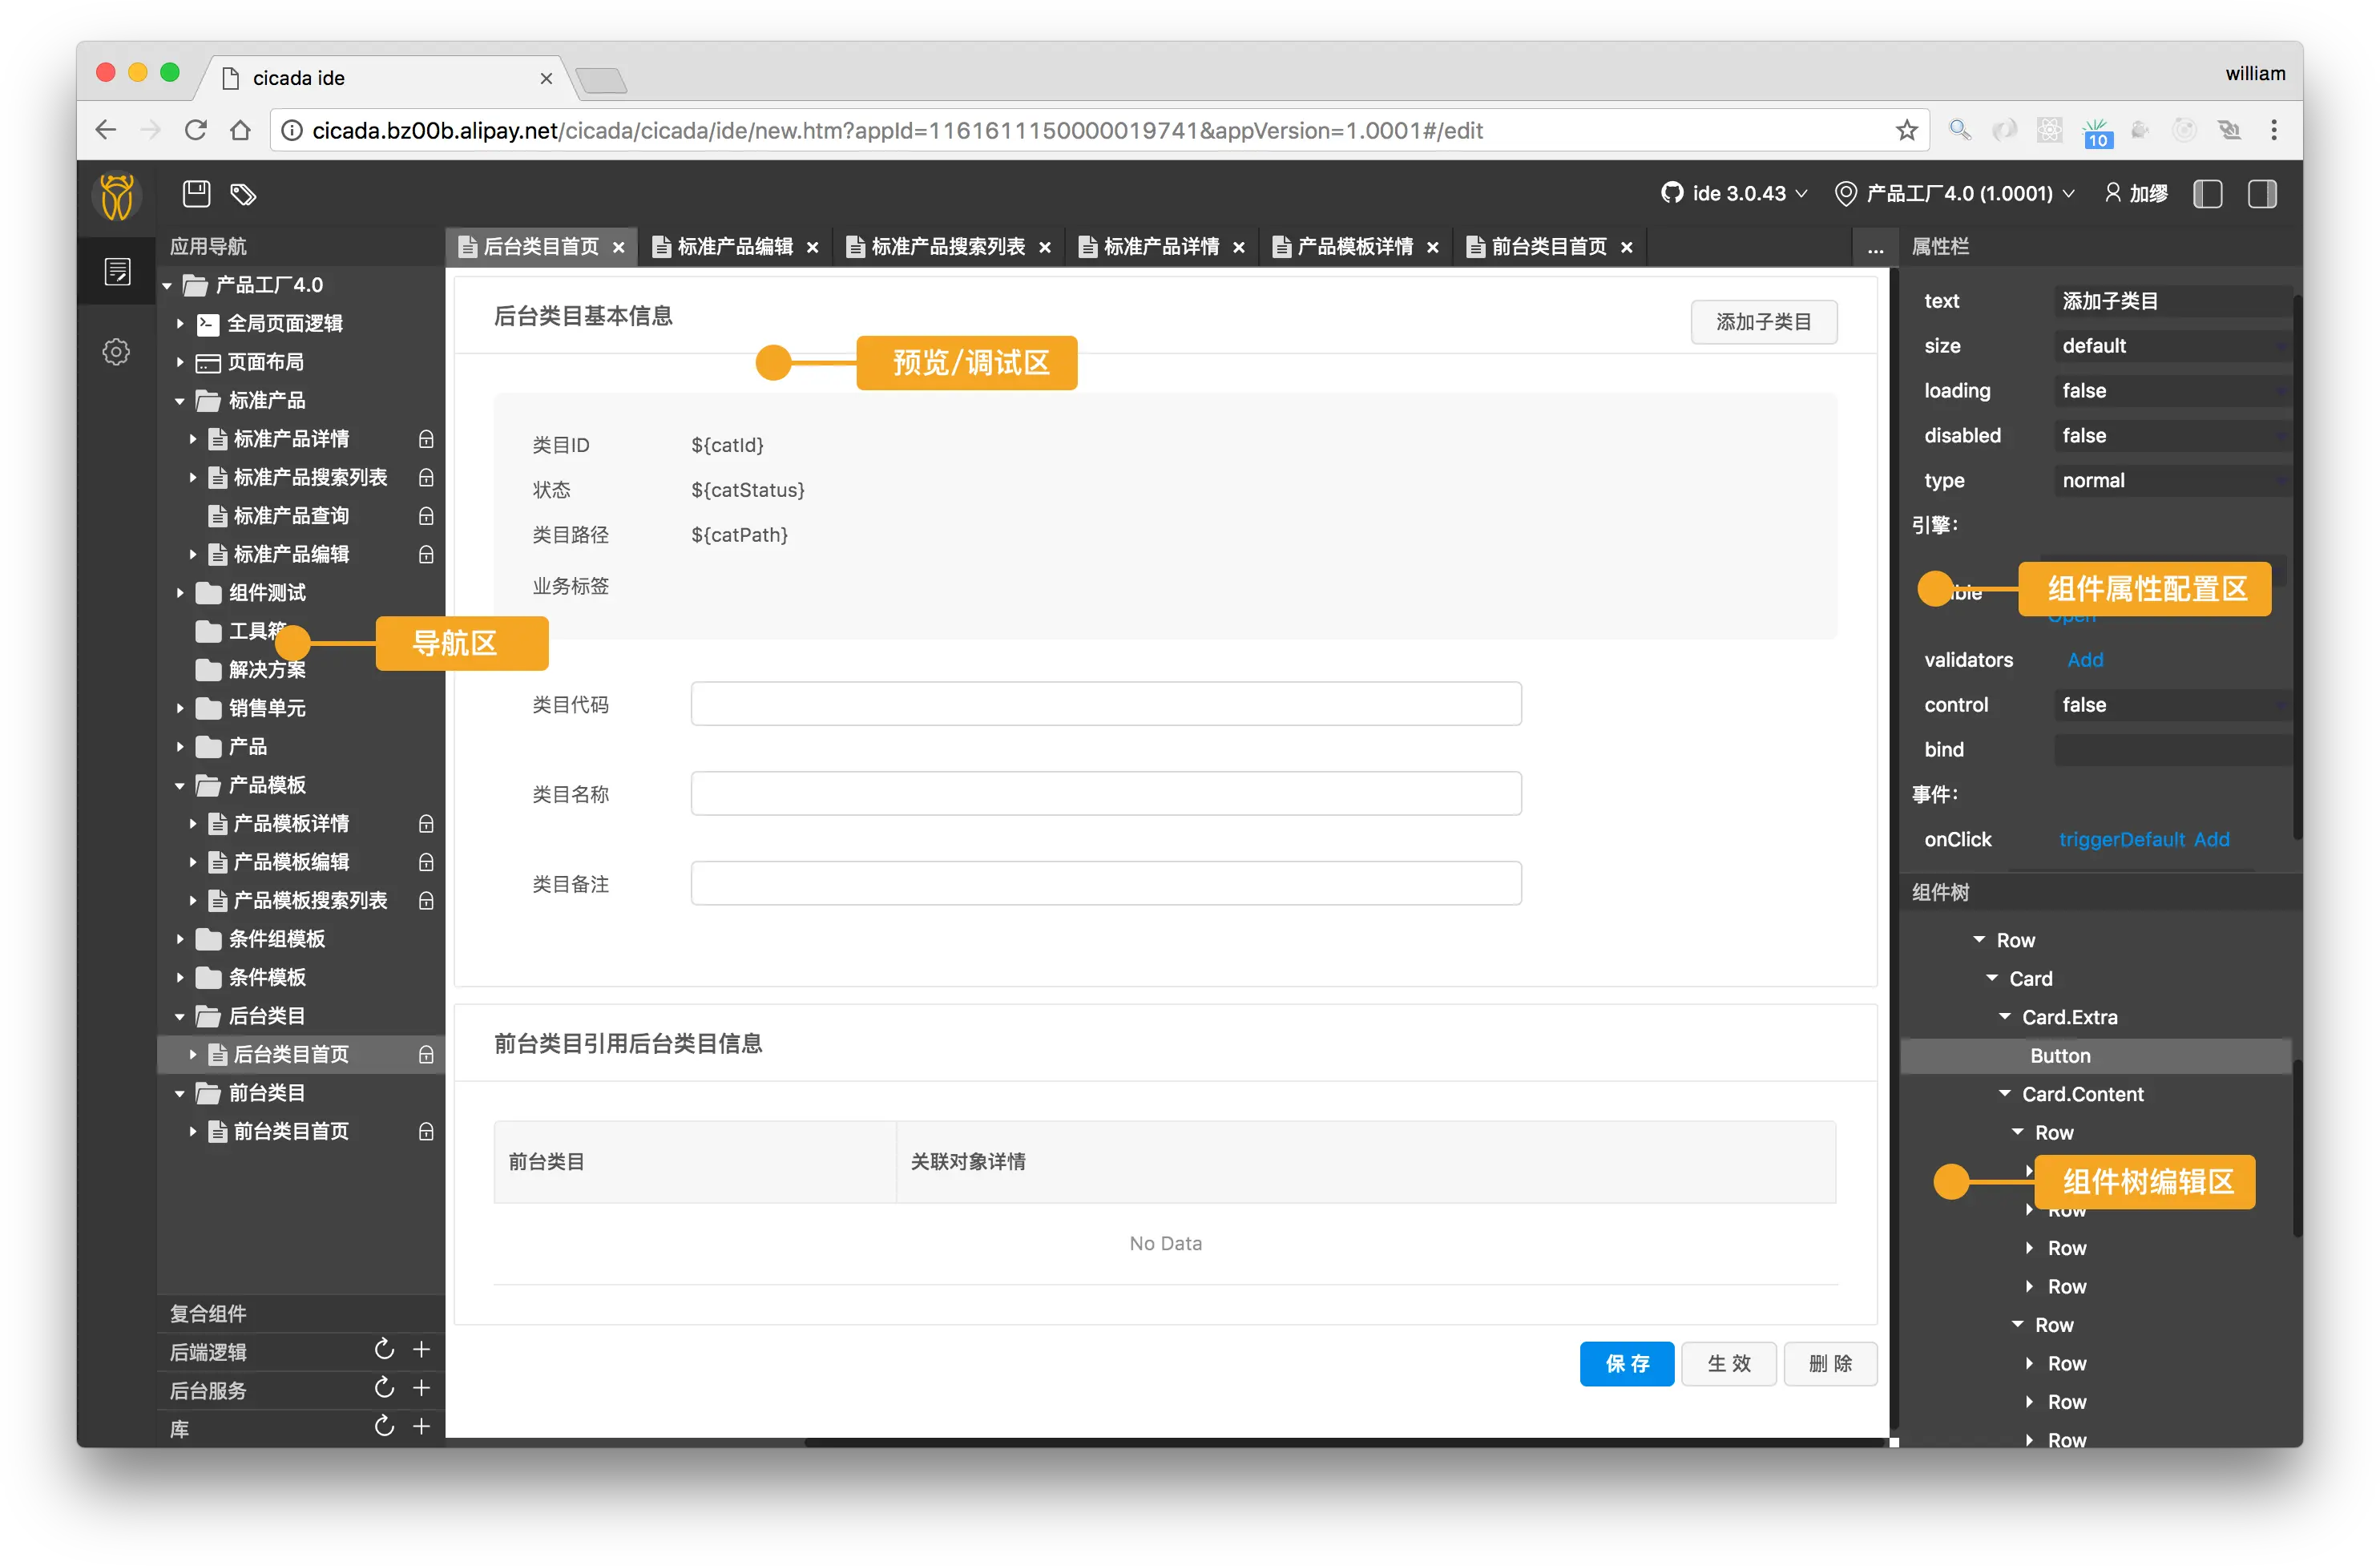Bookmark this page with the star icon
2380x1566 pixels.
coord(1906,130)
